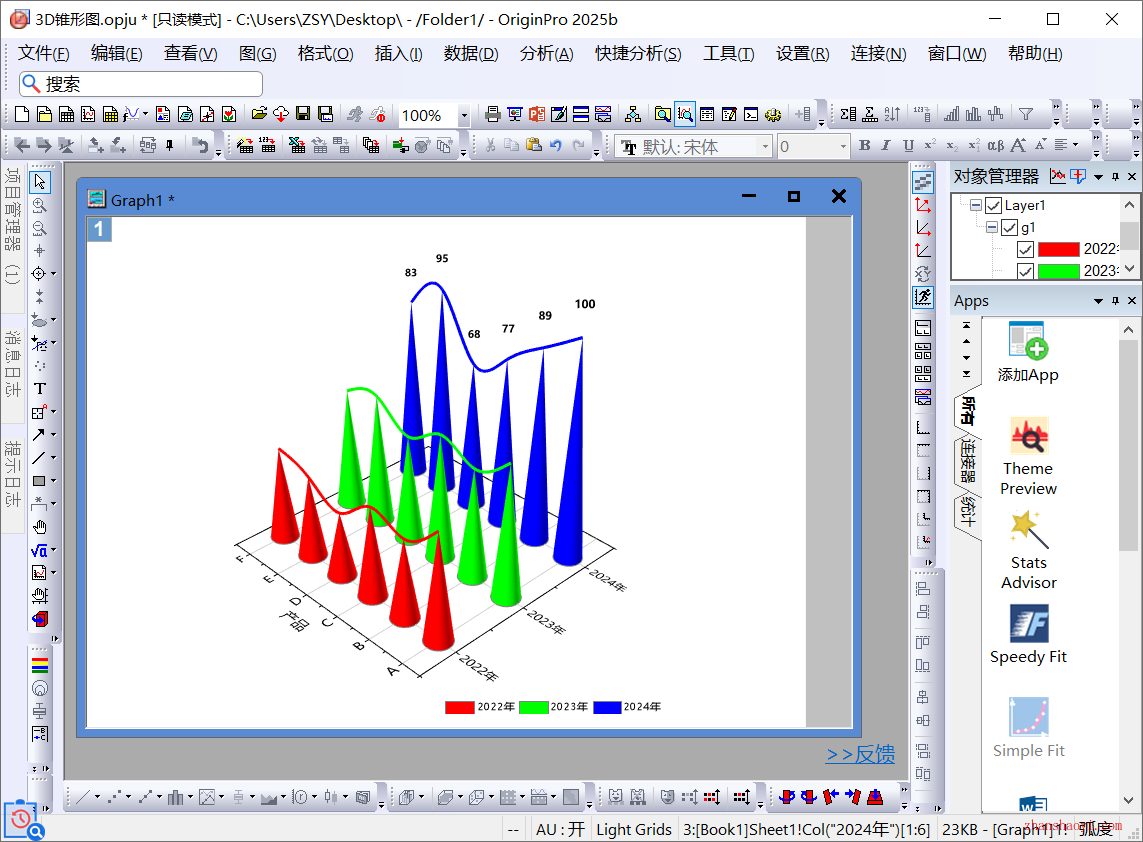Screen dimensions: 1143x842
Task: Open the Code Builder gear icon
Action: (x=772, y=115)
